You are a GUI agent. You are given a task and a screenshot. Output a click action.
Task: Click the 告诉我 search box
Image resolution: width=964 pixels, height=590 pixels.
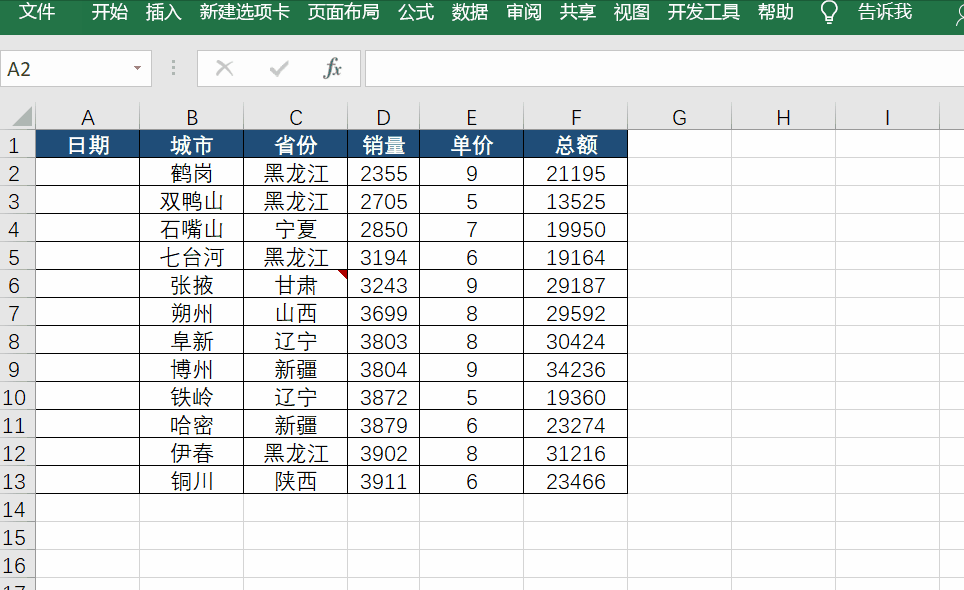pos(885,12)
